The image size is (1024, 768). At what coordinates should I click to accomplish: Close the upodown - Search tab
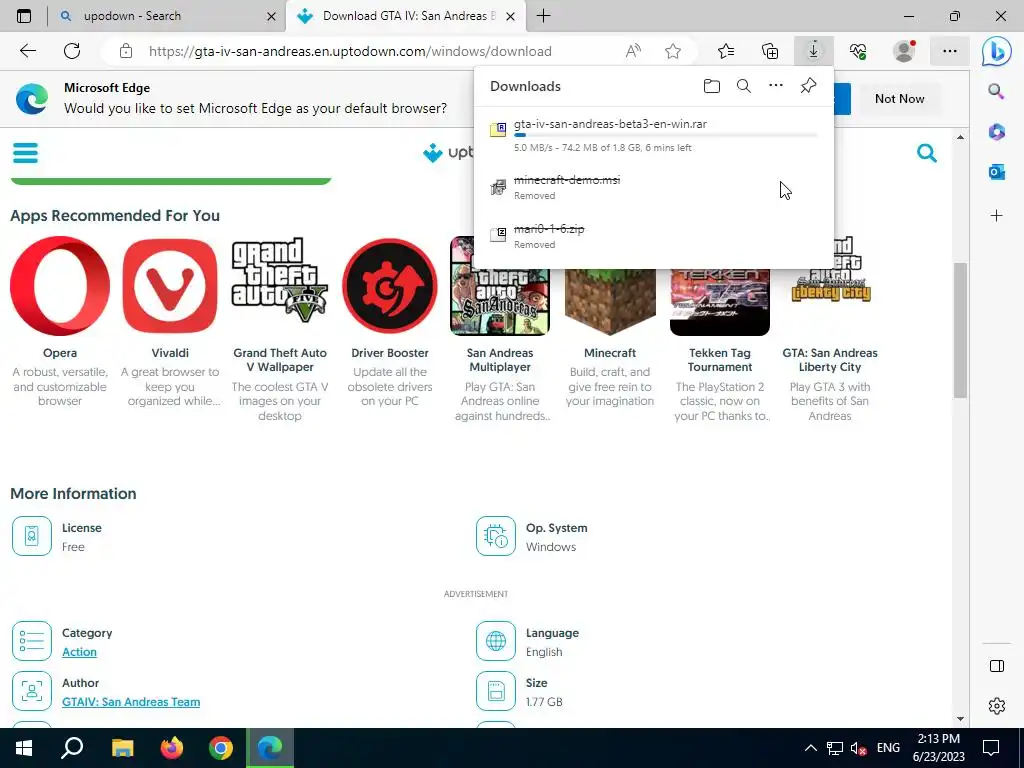coord(272,16)
